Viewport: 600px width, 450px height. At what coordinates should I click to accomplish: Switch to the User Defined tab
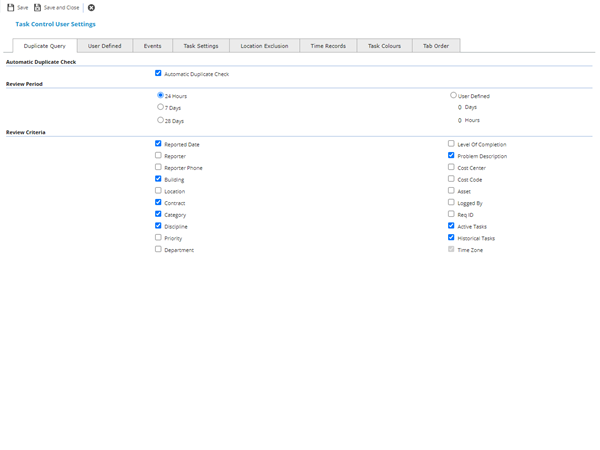pos(104,46)
